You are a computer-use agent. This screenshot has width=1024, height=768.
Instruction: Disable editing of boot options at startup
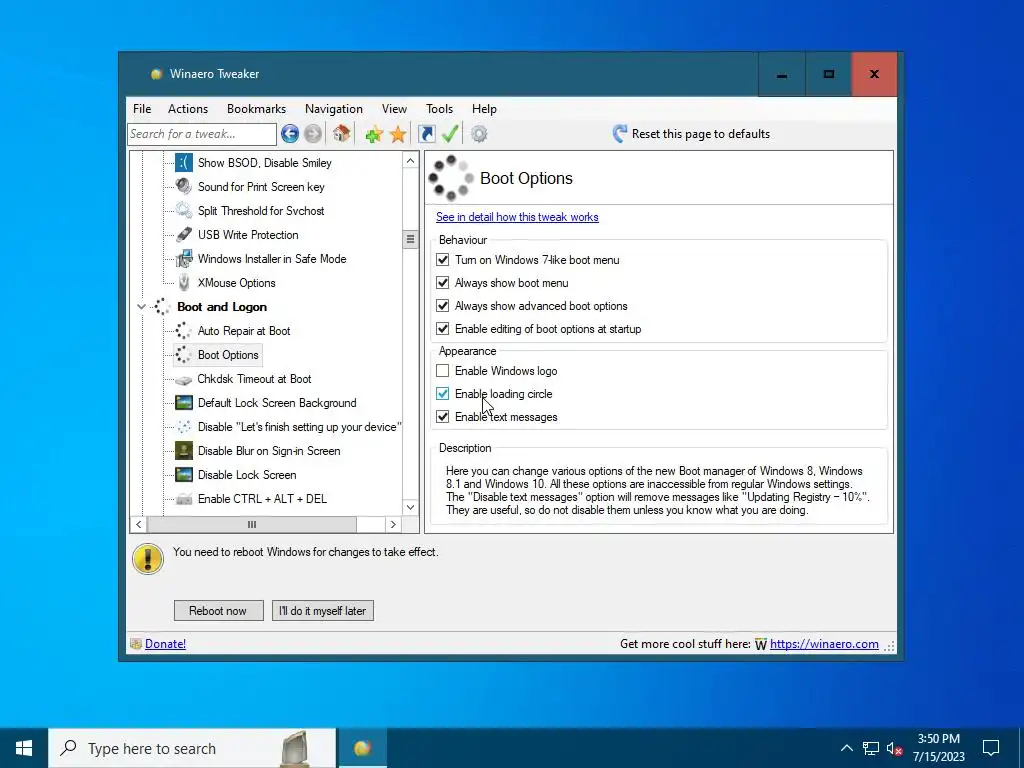(x=443, y=328)
